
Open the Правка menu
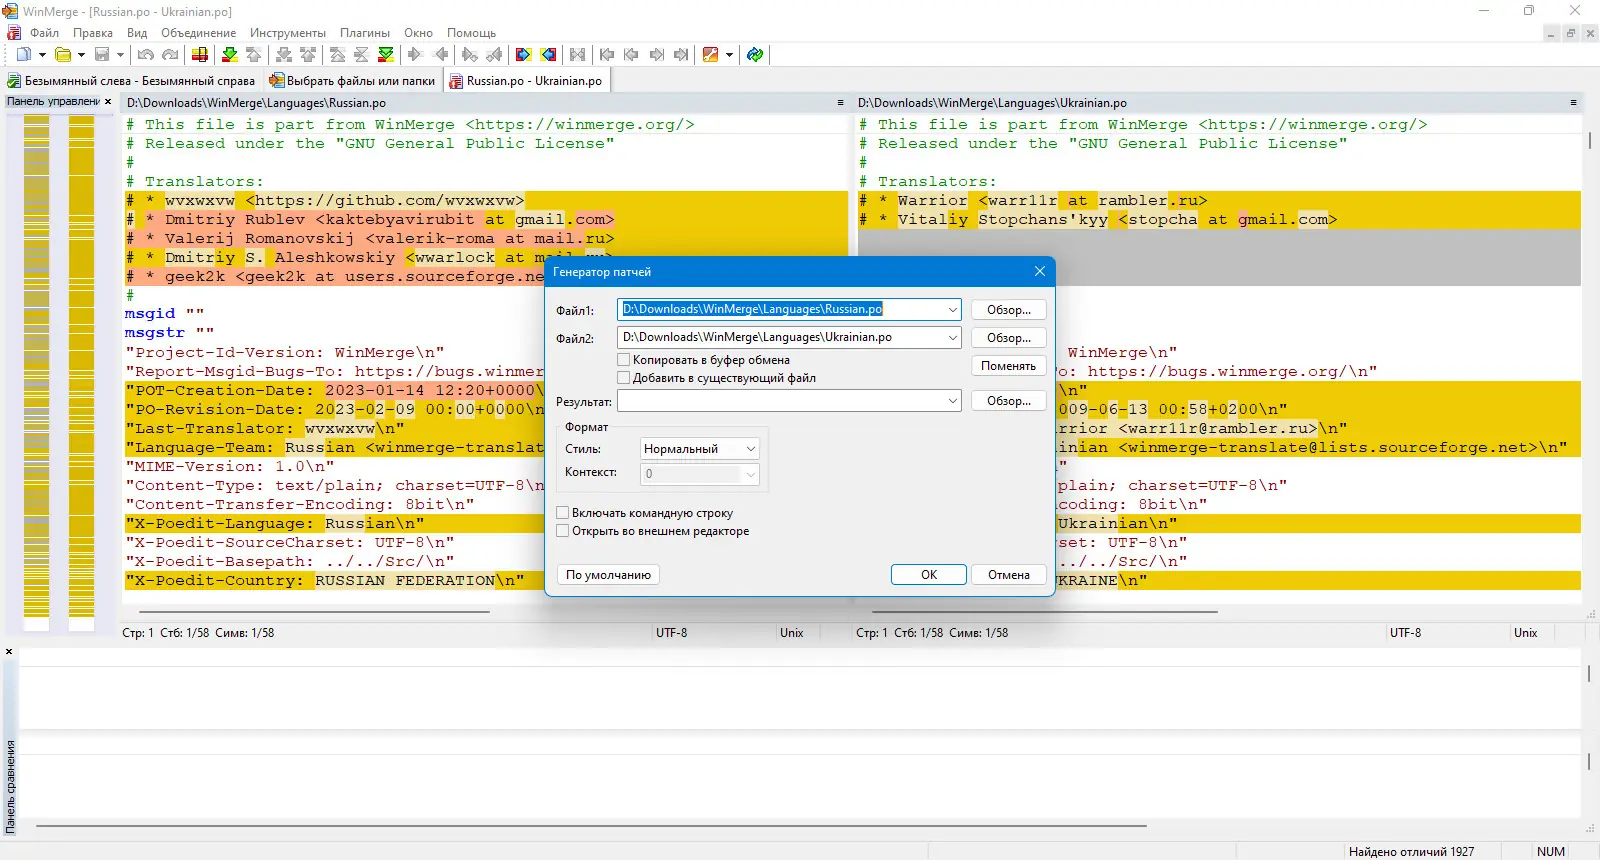click(x=93, y=33)
